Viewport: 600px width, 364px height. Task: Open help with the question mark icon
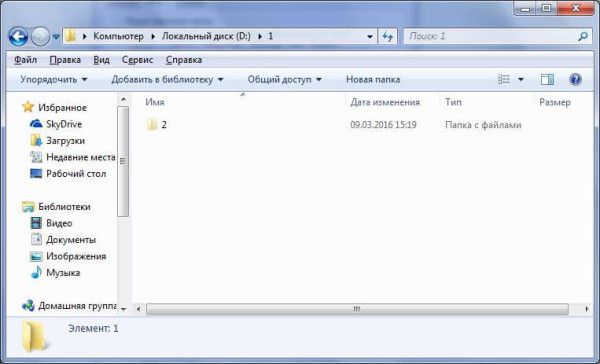click(575, 80)
